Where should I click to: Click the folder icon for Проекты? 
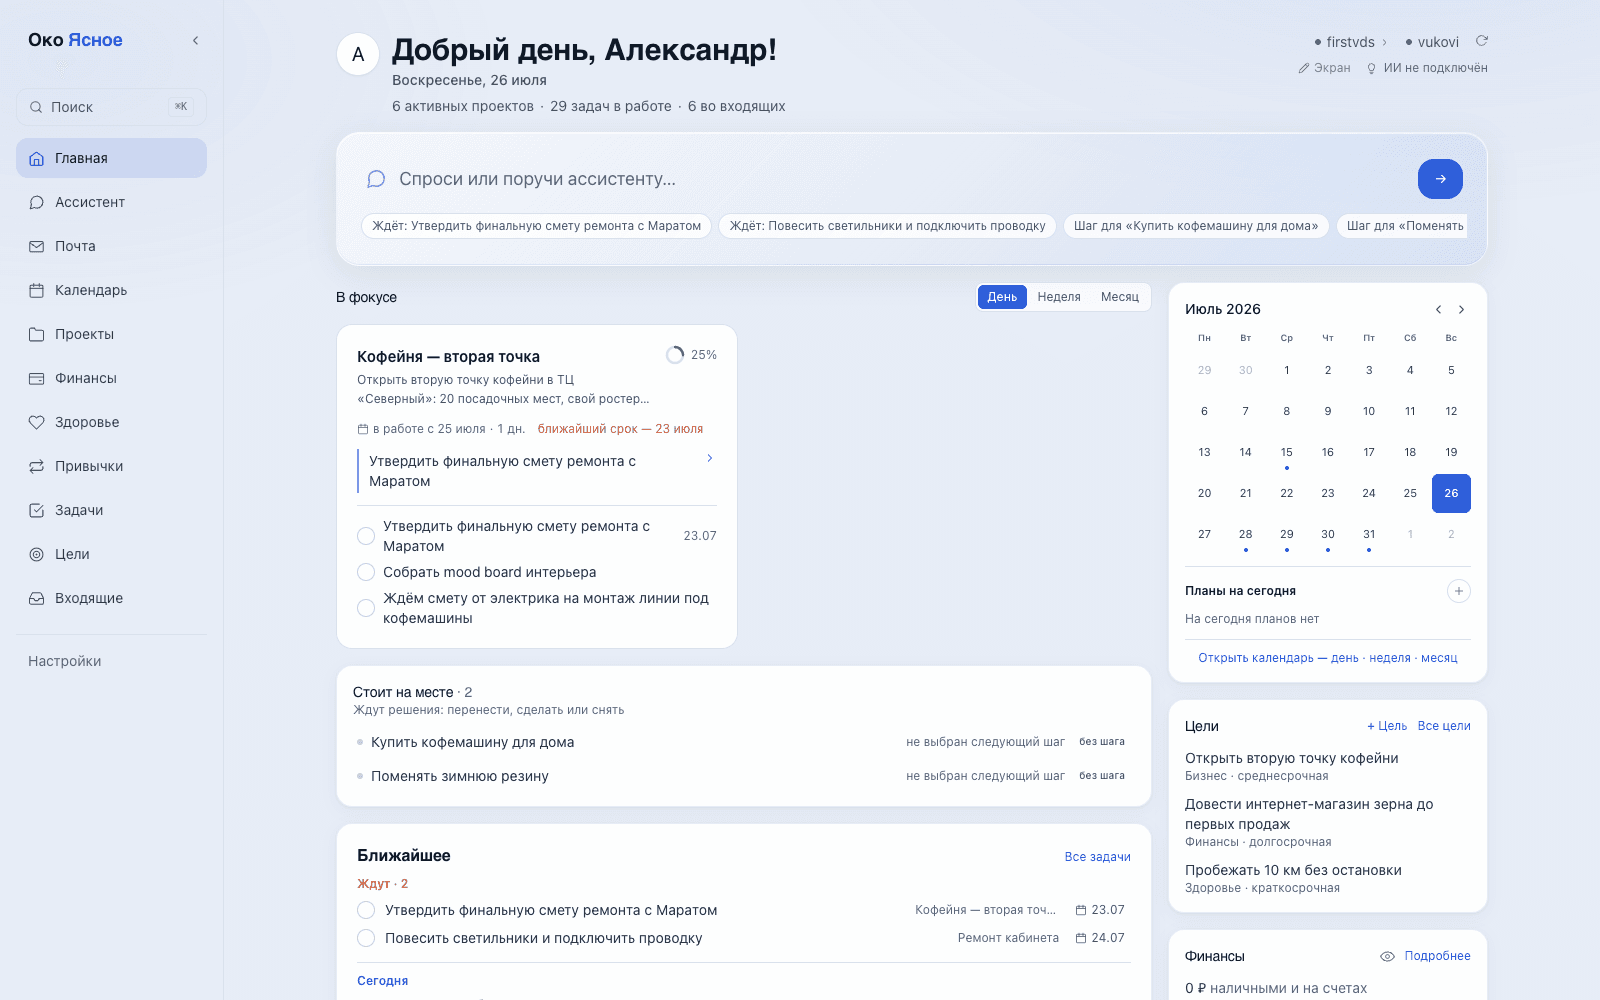[x=37, y=335]
